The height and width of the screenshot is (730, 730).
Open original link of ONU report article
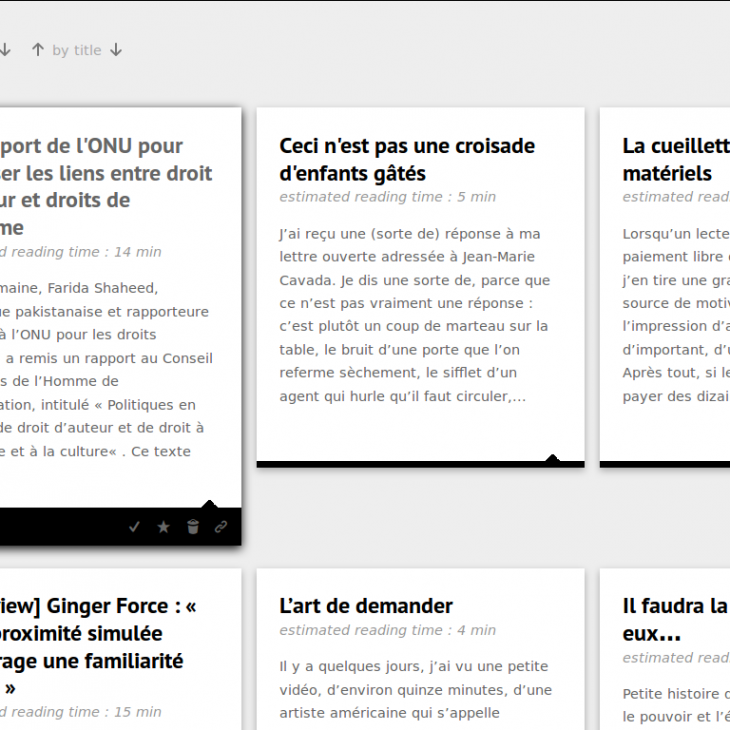(x=221, y=527)
